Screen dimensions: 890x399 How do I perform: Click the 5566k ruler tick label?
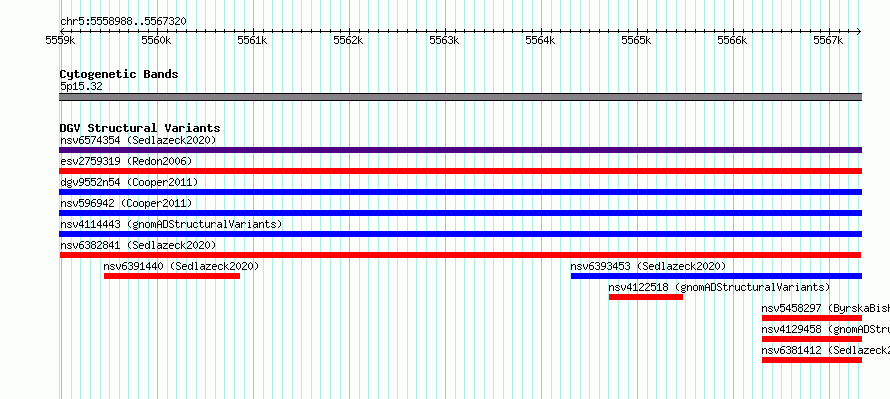pyautogui.click(x=732, y=41)
